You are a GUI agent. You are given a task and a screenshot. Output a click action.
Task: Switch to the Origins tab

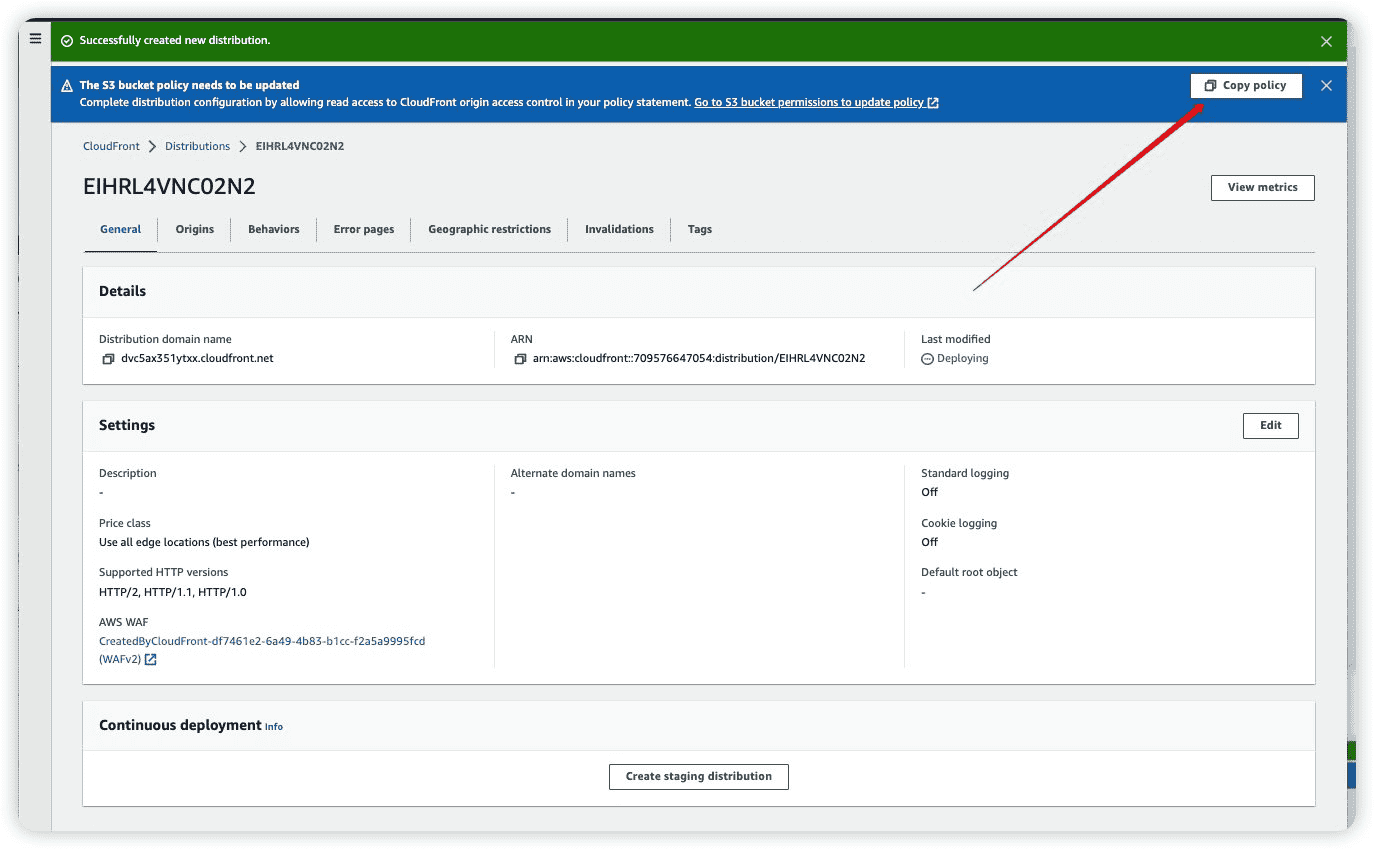[x=195, y=229]
